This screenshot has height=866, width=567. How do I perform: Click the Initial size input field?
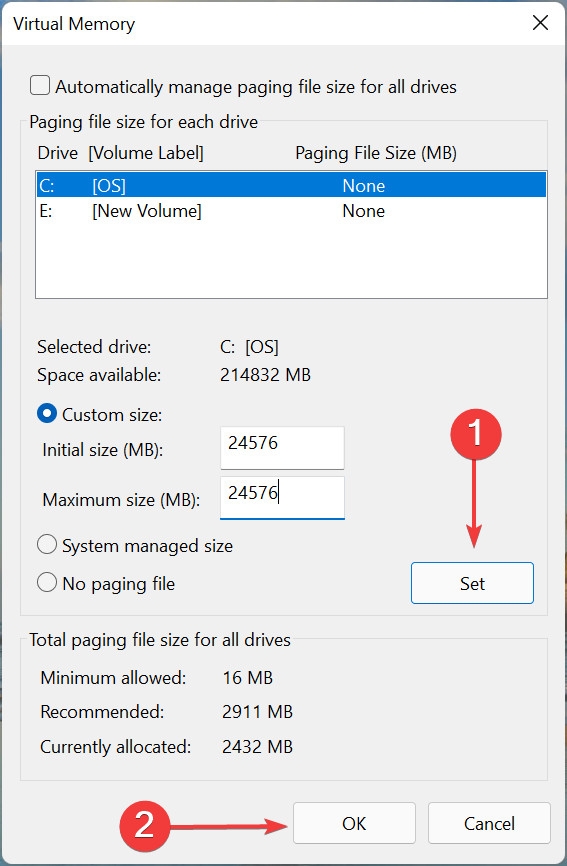coord(282,448)
